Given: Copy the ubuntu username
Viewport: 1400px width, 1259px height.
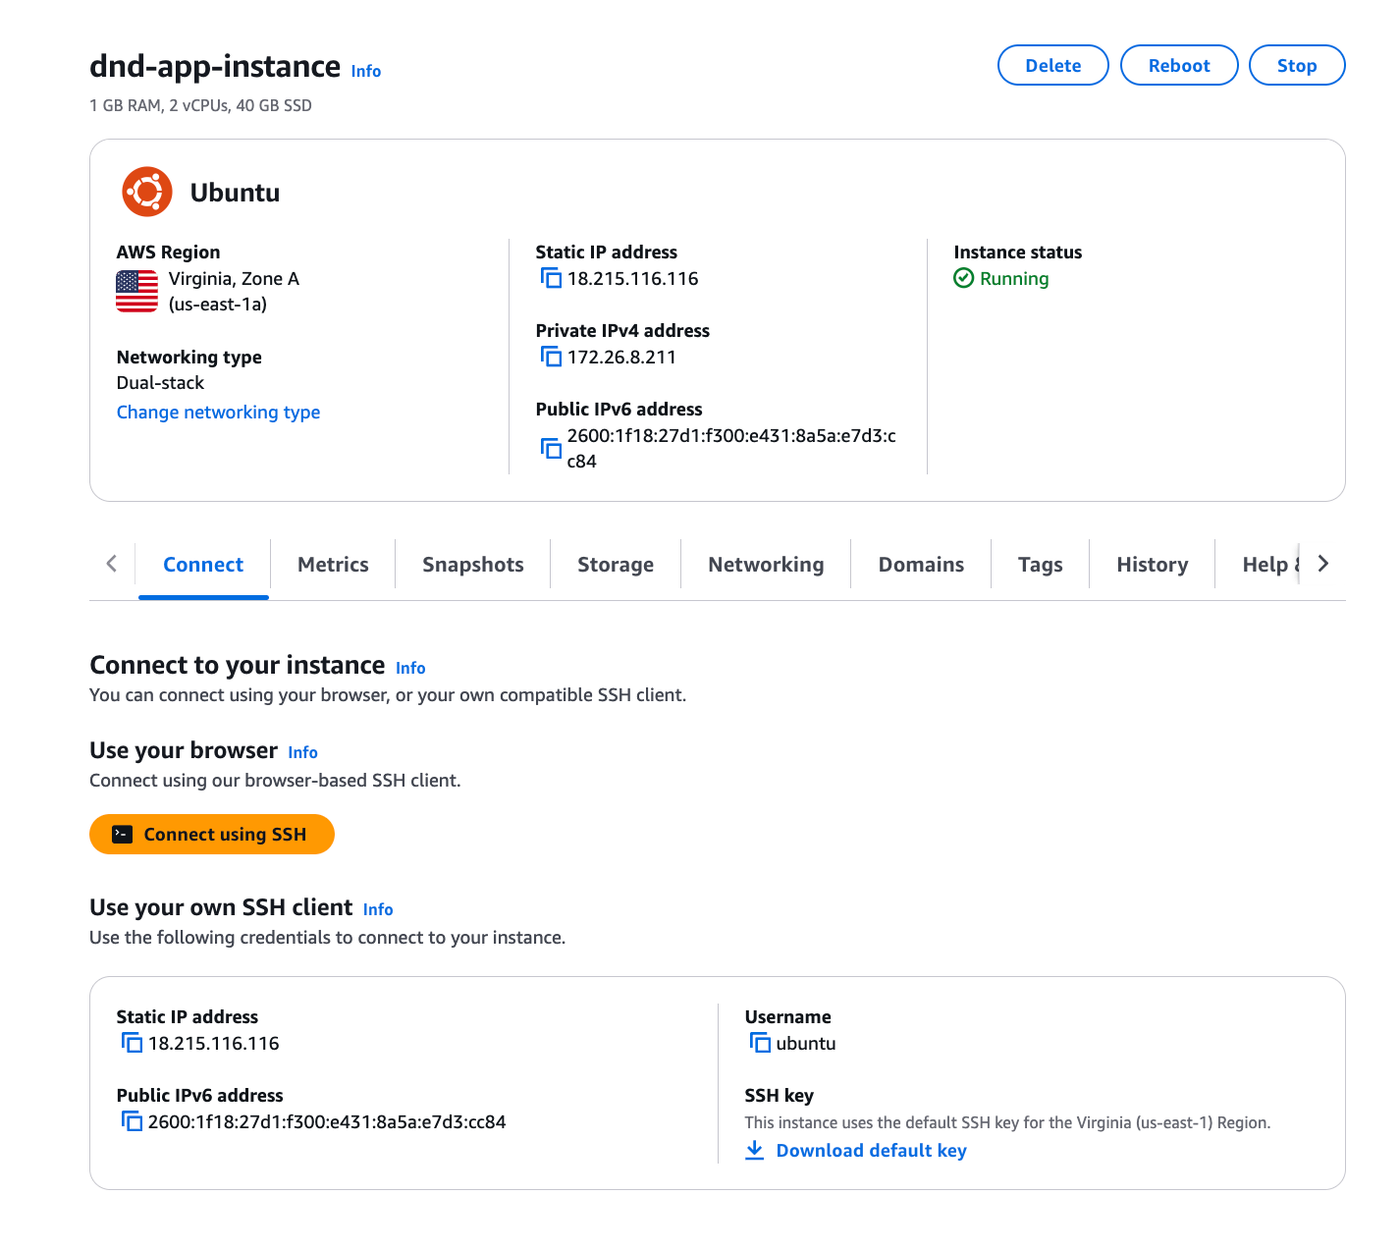Looking at the screenshot, I should (x=760, y=1043).
